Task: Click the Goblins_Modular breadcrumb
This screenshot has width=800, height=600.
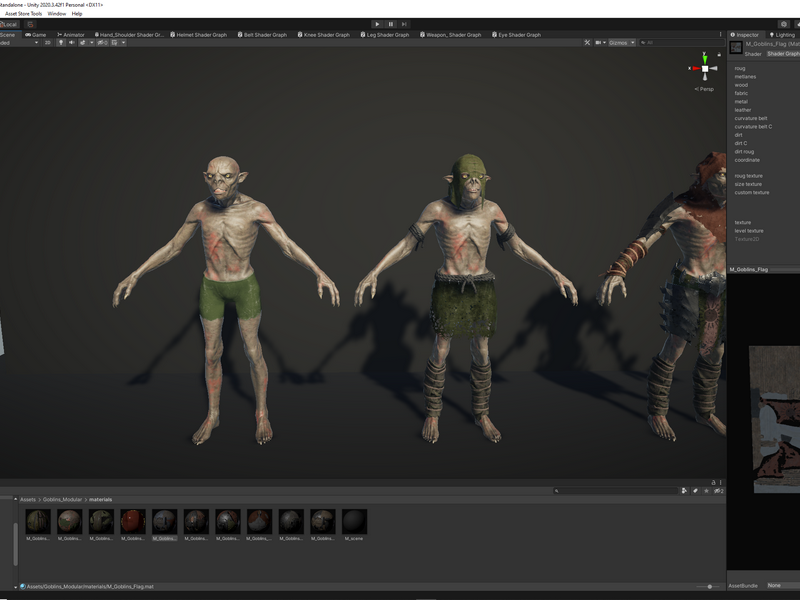Action: point(62,499)
